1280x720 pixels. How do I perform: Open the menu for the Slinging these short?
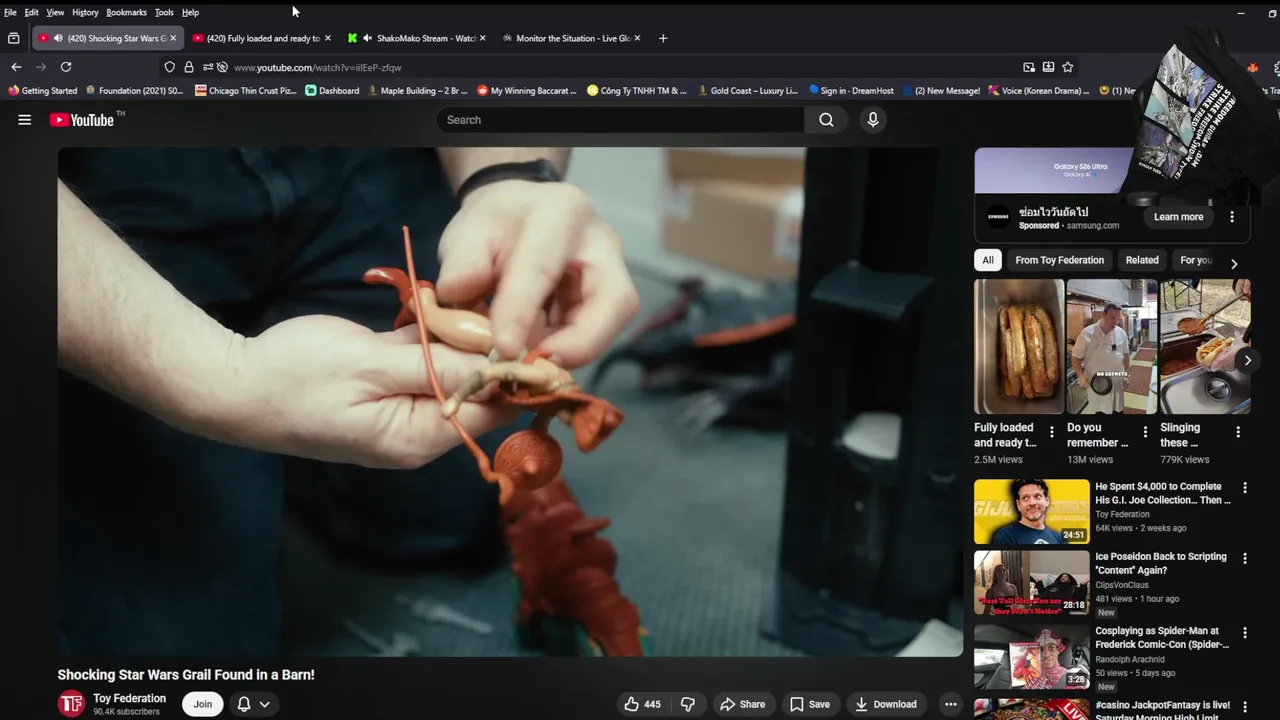pyautogui.click(x=1238, y=432)
